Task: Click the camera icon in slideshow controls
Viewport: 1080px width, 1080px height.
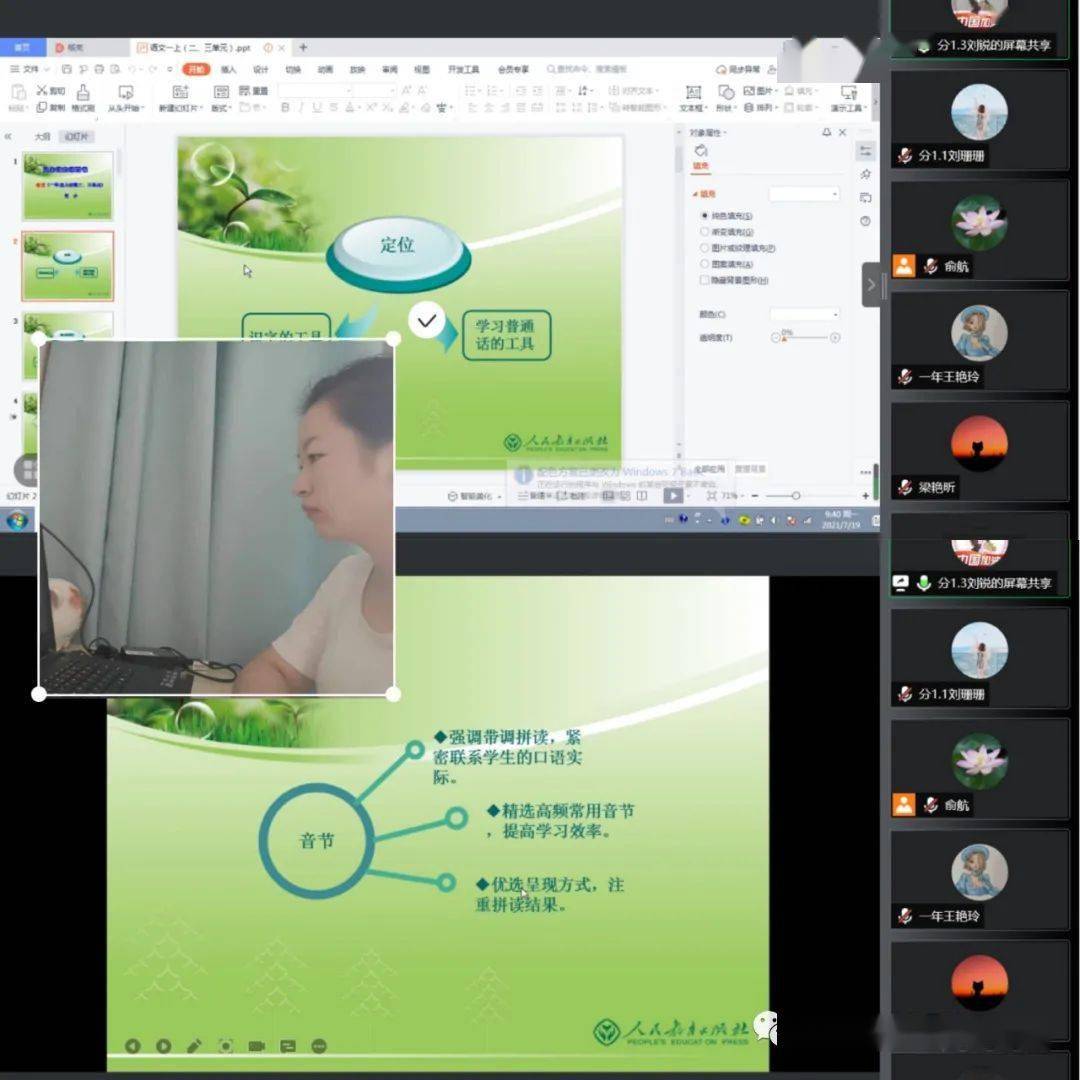Action: [256, 1046]
